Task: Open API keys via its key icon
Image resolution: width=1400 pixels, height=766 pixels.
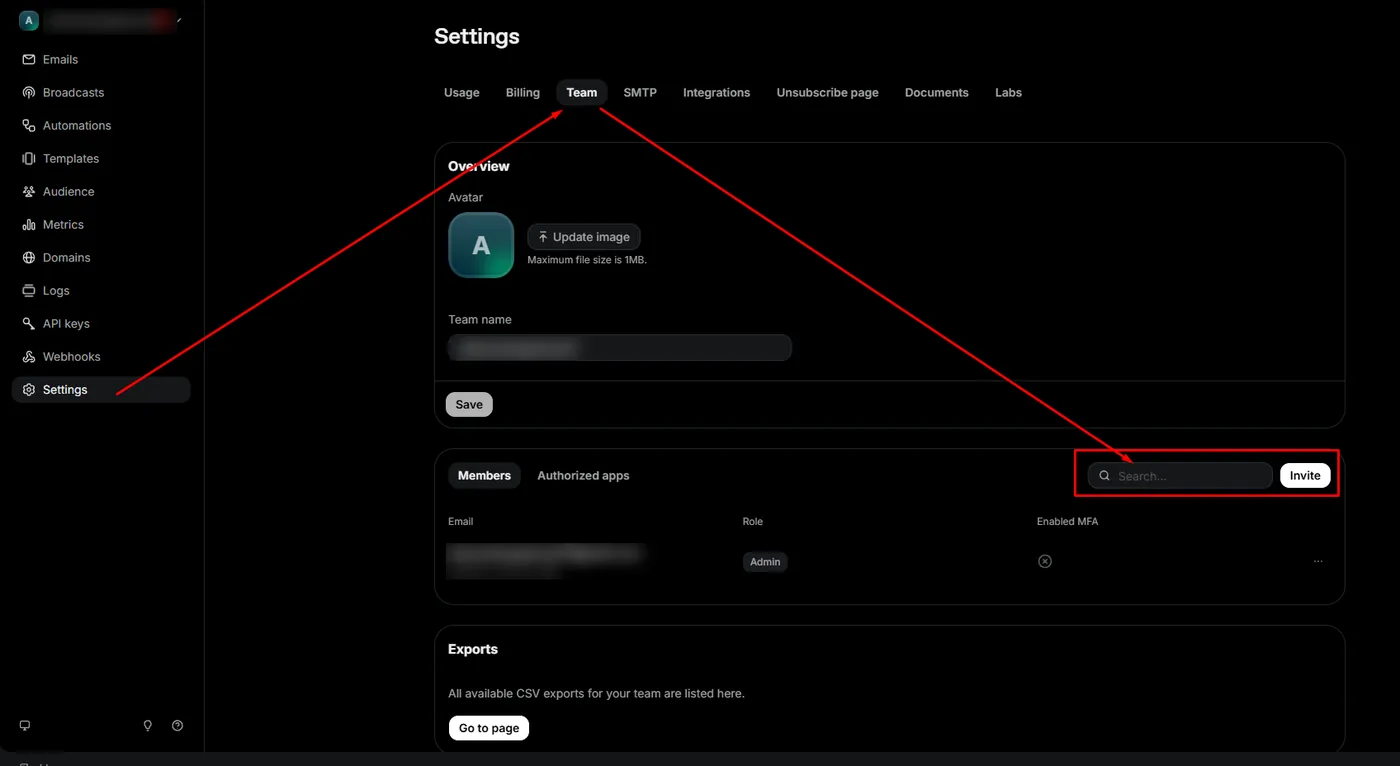Action: click(x=29, y=324)
